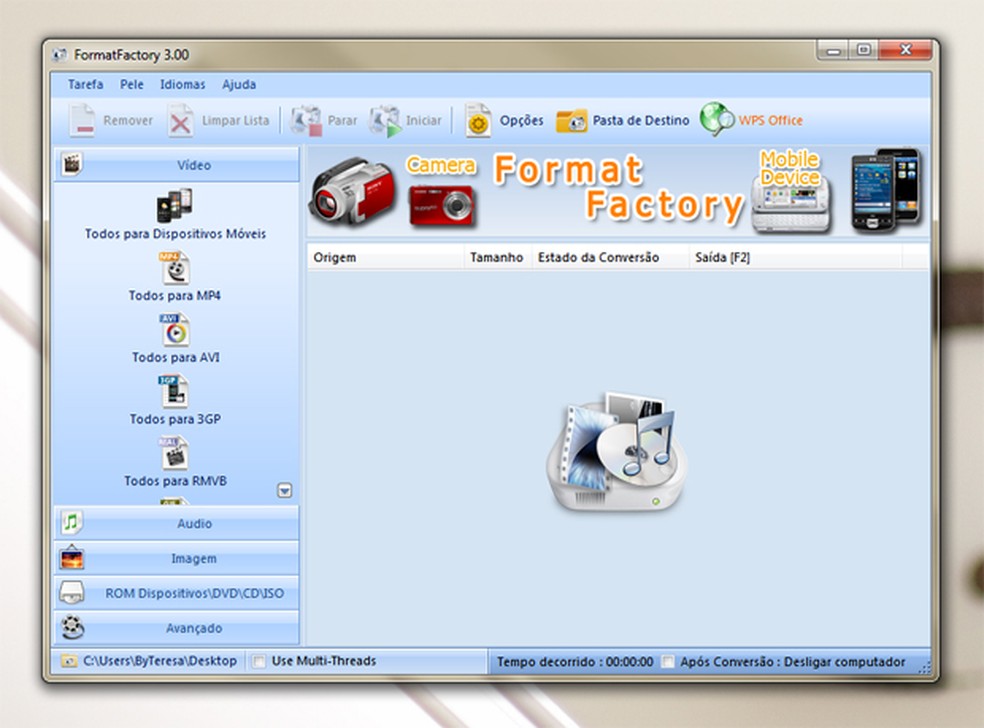Click the Opções text label

521,120
